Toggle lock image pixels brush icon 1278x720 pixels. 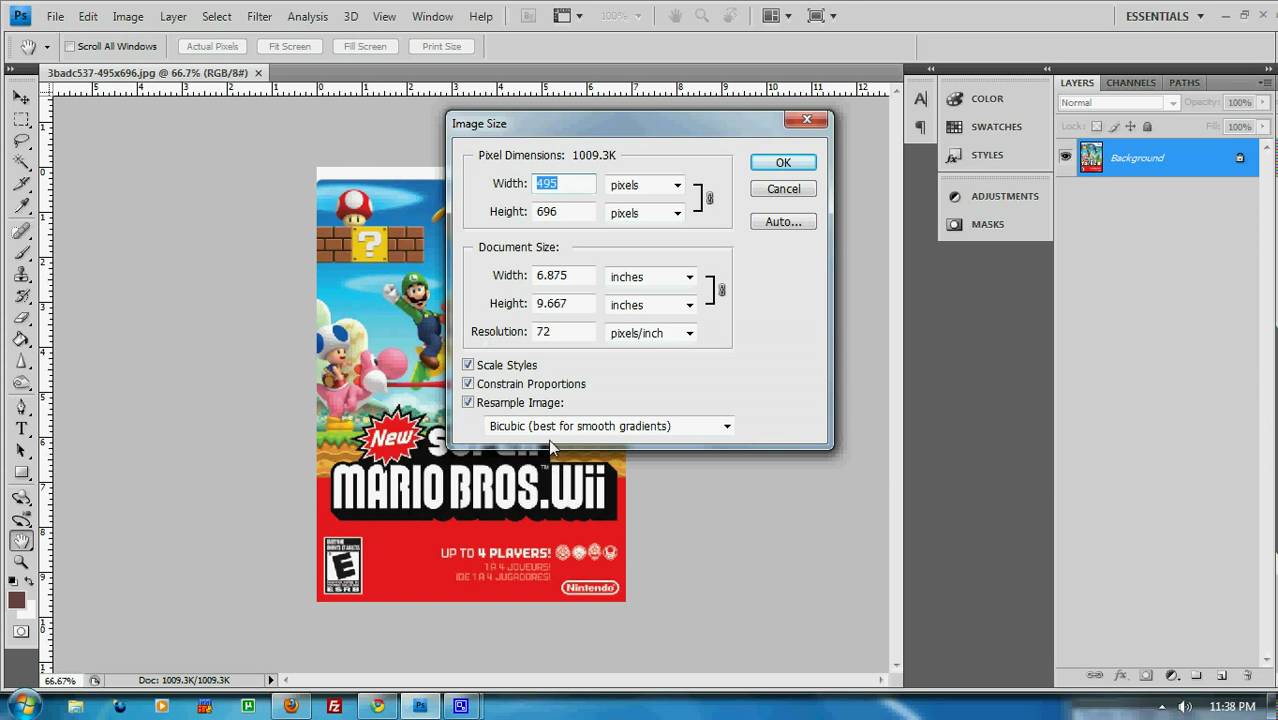point(1114,127)
